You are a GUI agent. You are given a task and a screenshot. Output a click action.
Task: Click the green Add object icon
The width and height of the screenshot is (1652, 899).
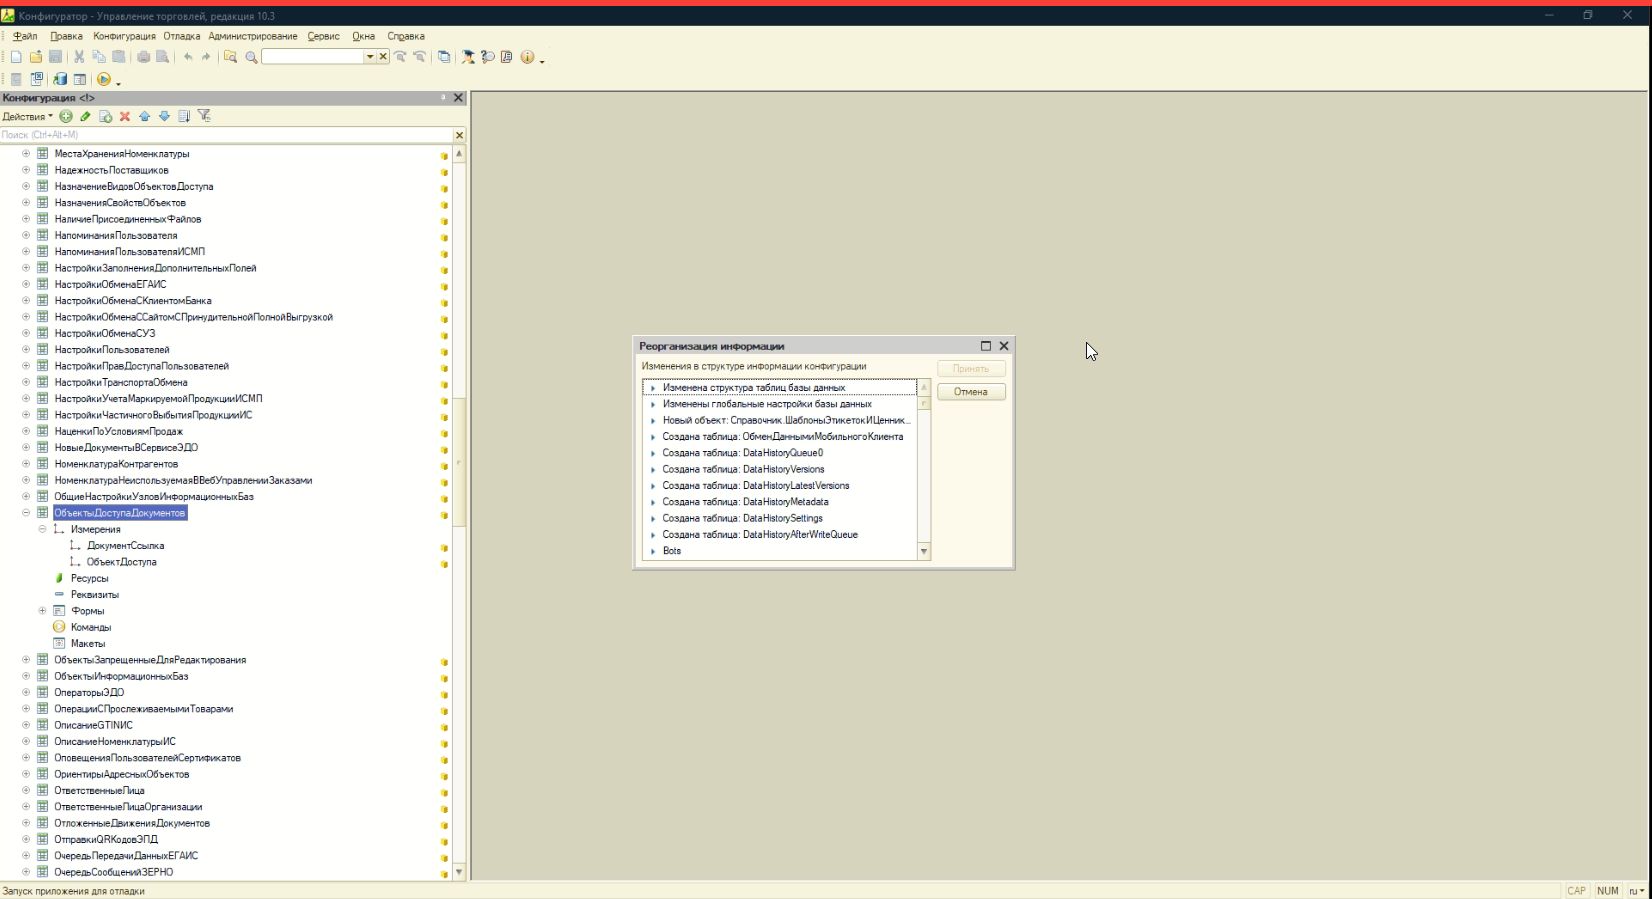66,116
